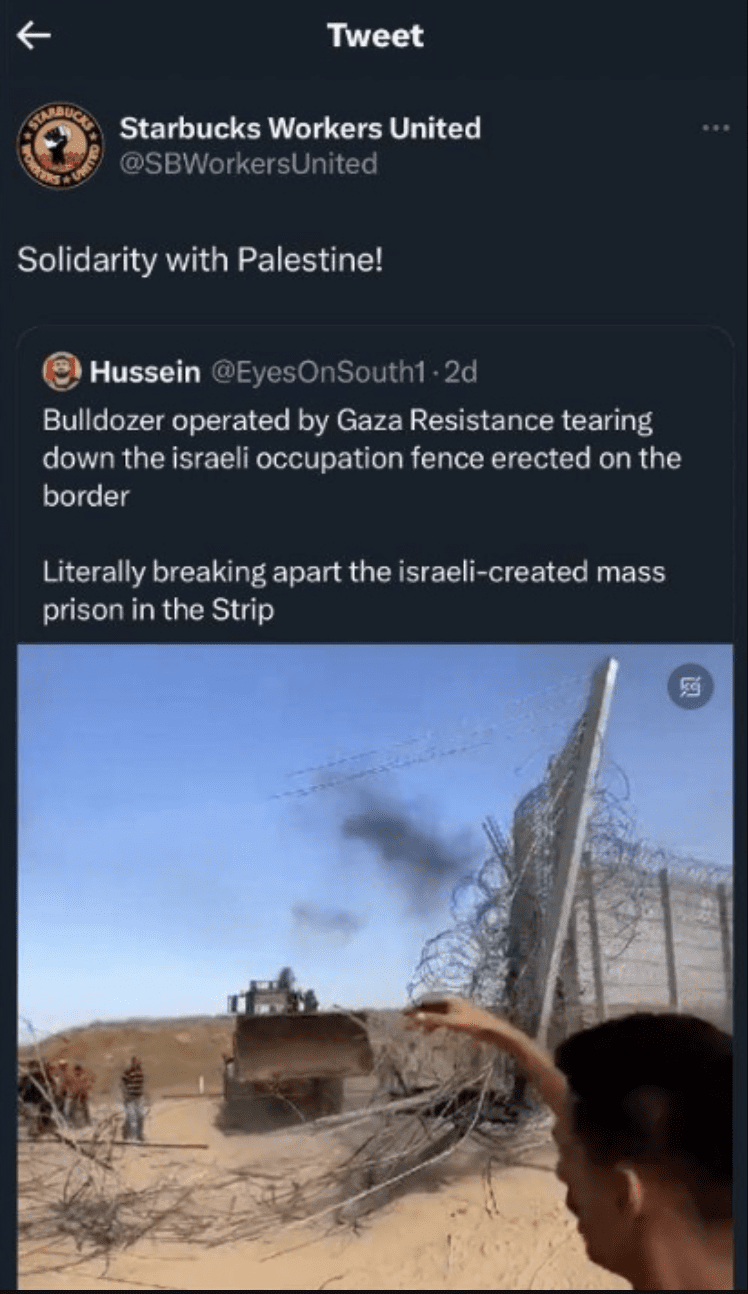Tap the 'Tweet' header title

click(375, 36)
